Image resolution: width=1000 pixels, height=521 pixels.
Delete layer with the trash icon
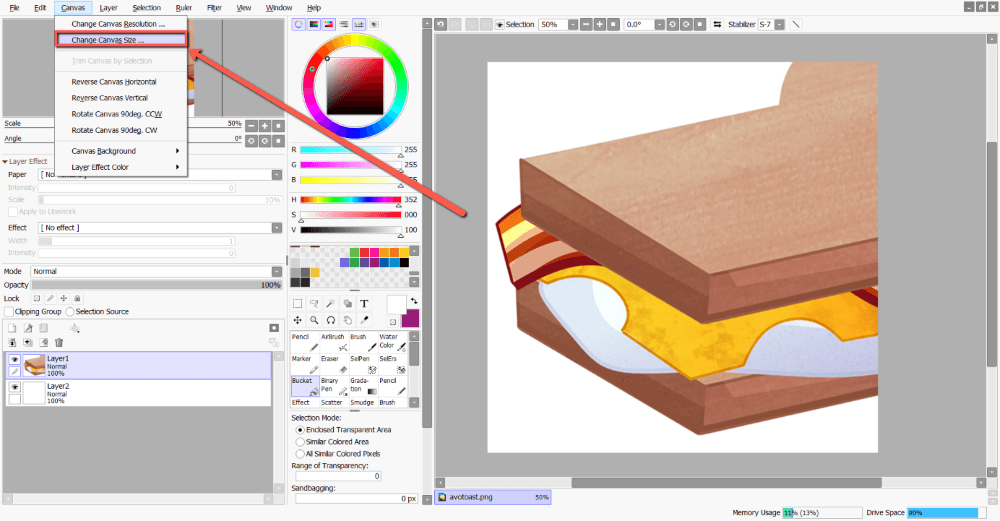coord(59,342)
